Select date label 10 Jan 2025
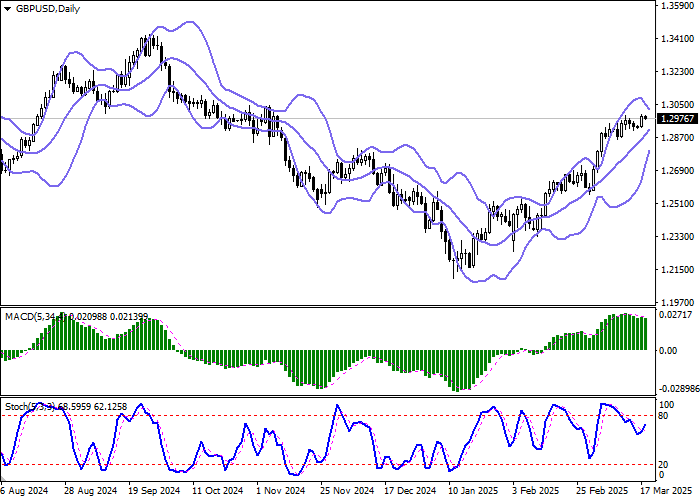This screenshot has height=500, width=700. click(475, 491)
